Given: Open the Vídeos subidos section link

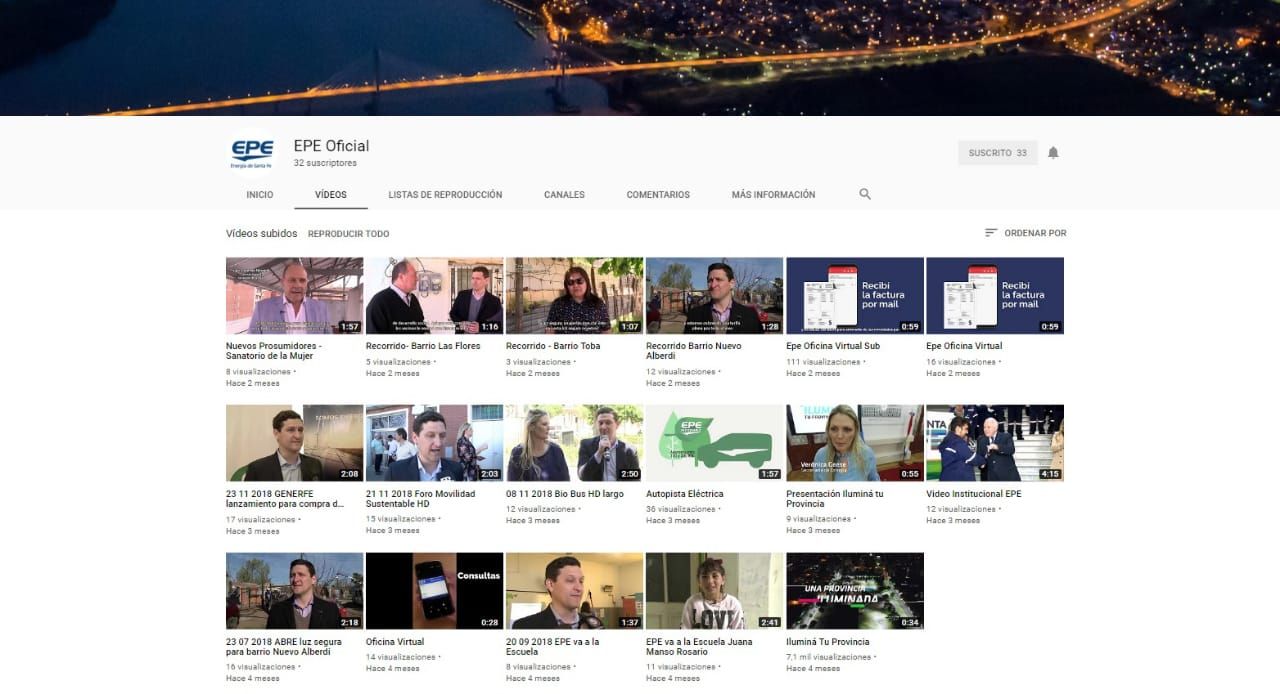Looking at the screenshot, I should [x=261, y=234].
